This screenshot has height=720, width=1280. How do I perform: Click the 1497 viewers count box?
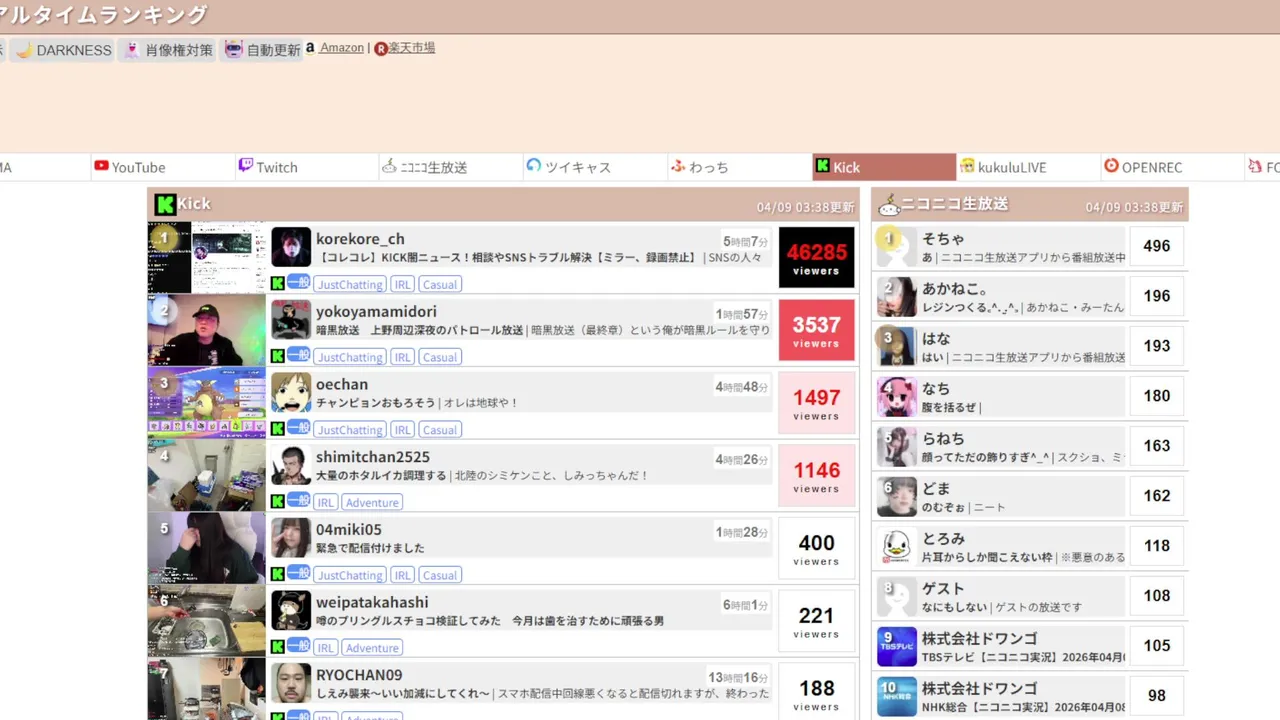pos(816,403)
